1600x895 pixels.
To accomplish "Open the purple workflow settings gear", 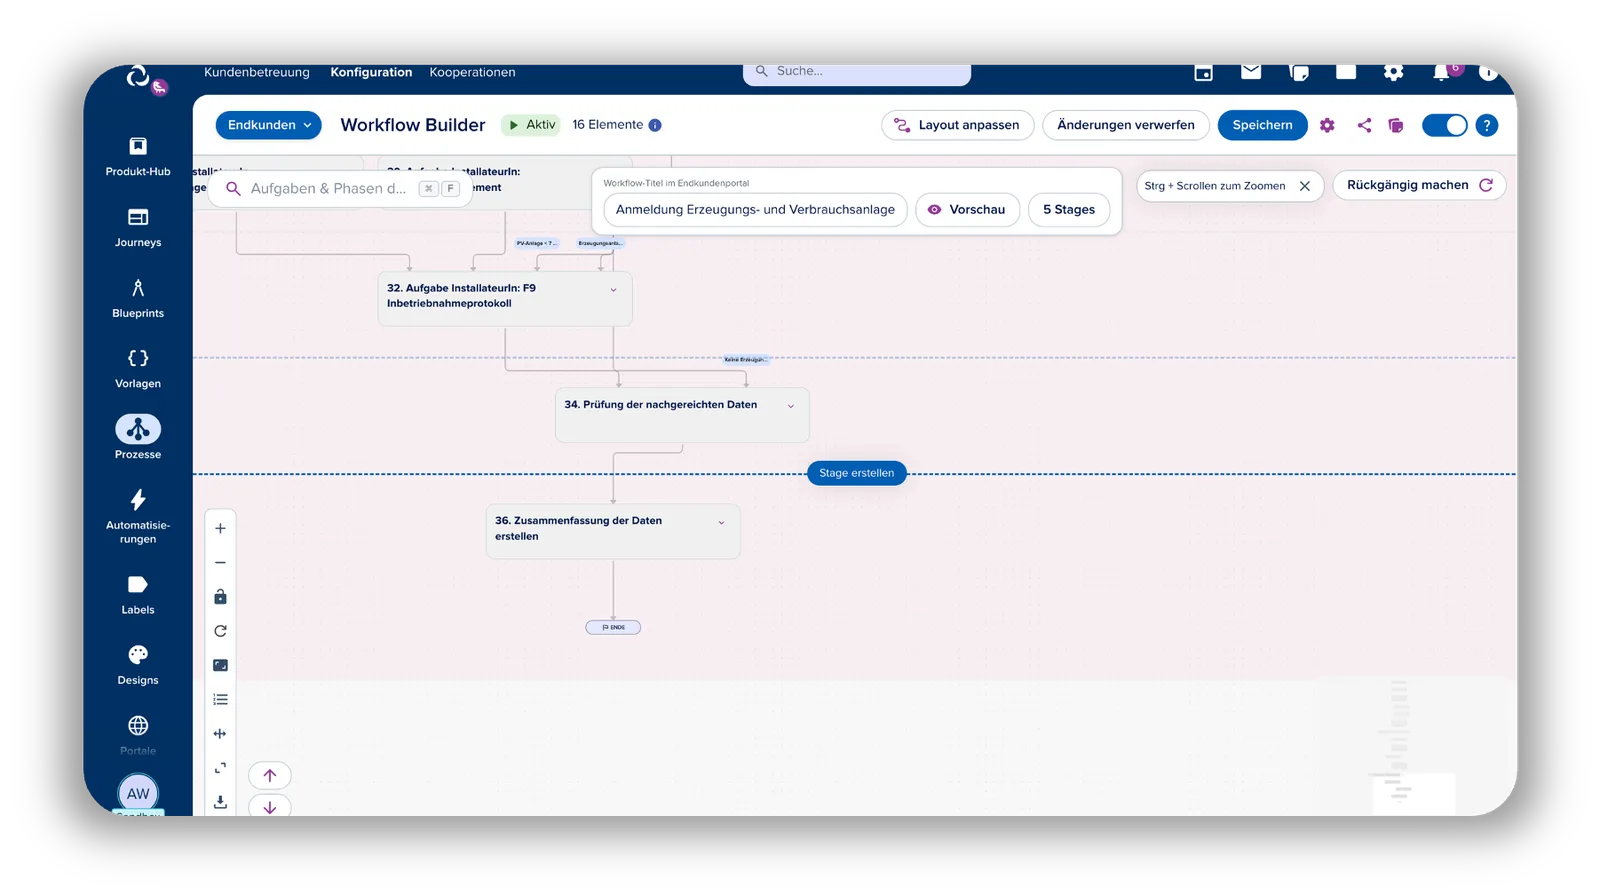I will pyautogui.click(x=1327, y=125).
